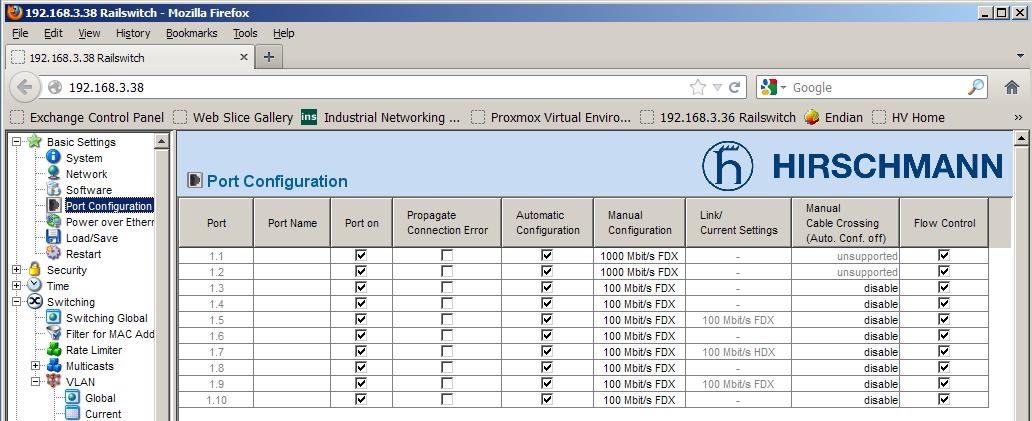Image resolution: width=1032 pixels, height=421 pixels.
Task: Open Endian bookmark
Action: point(834,118)
